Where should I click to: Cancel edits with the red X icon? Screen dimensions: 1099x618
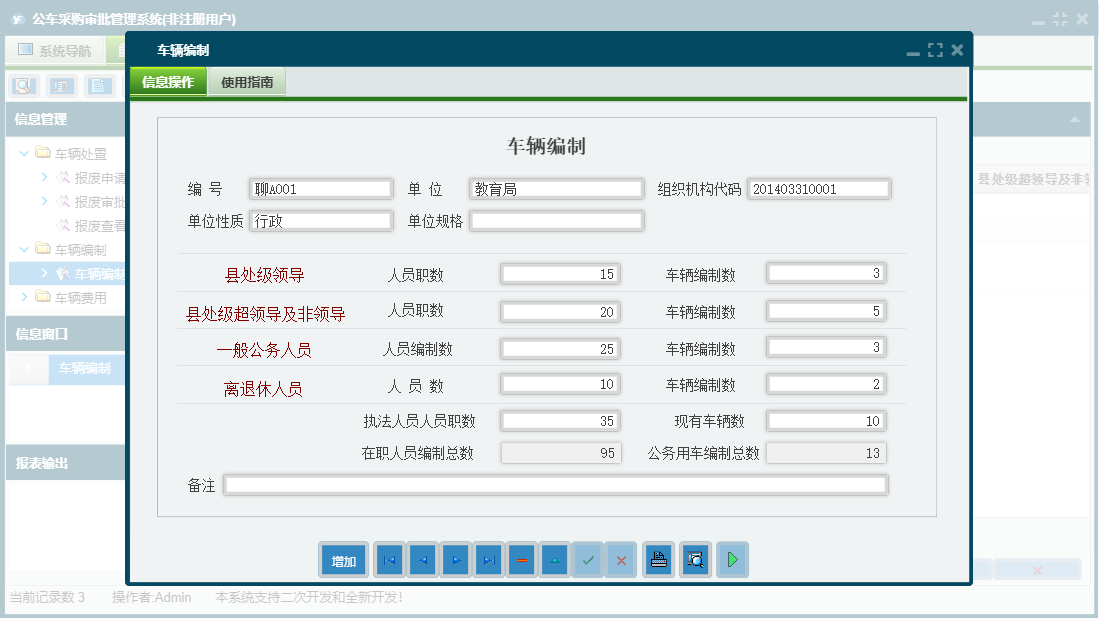coord(621,560)
